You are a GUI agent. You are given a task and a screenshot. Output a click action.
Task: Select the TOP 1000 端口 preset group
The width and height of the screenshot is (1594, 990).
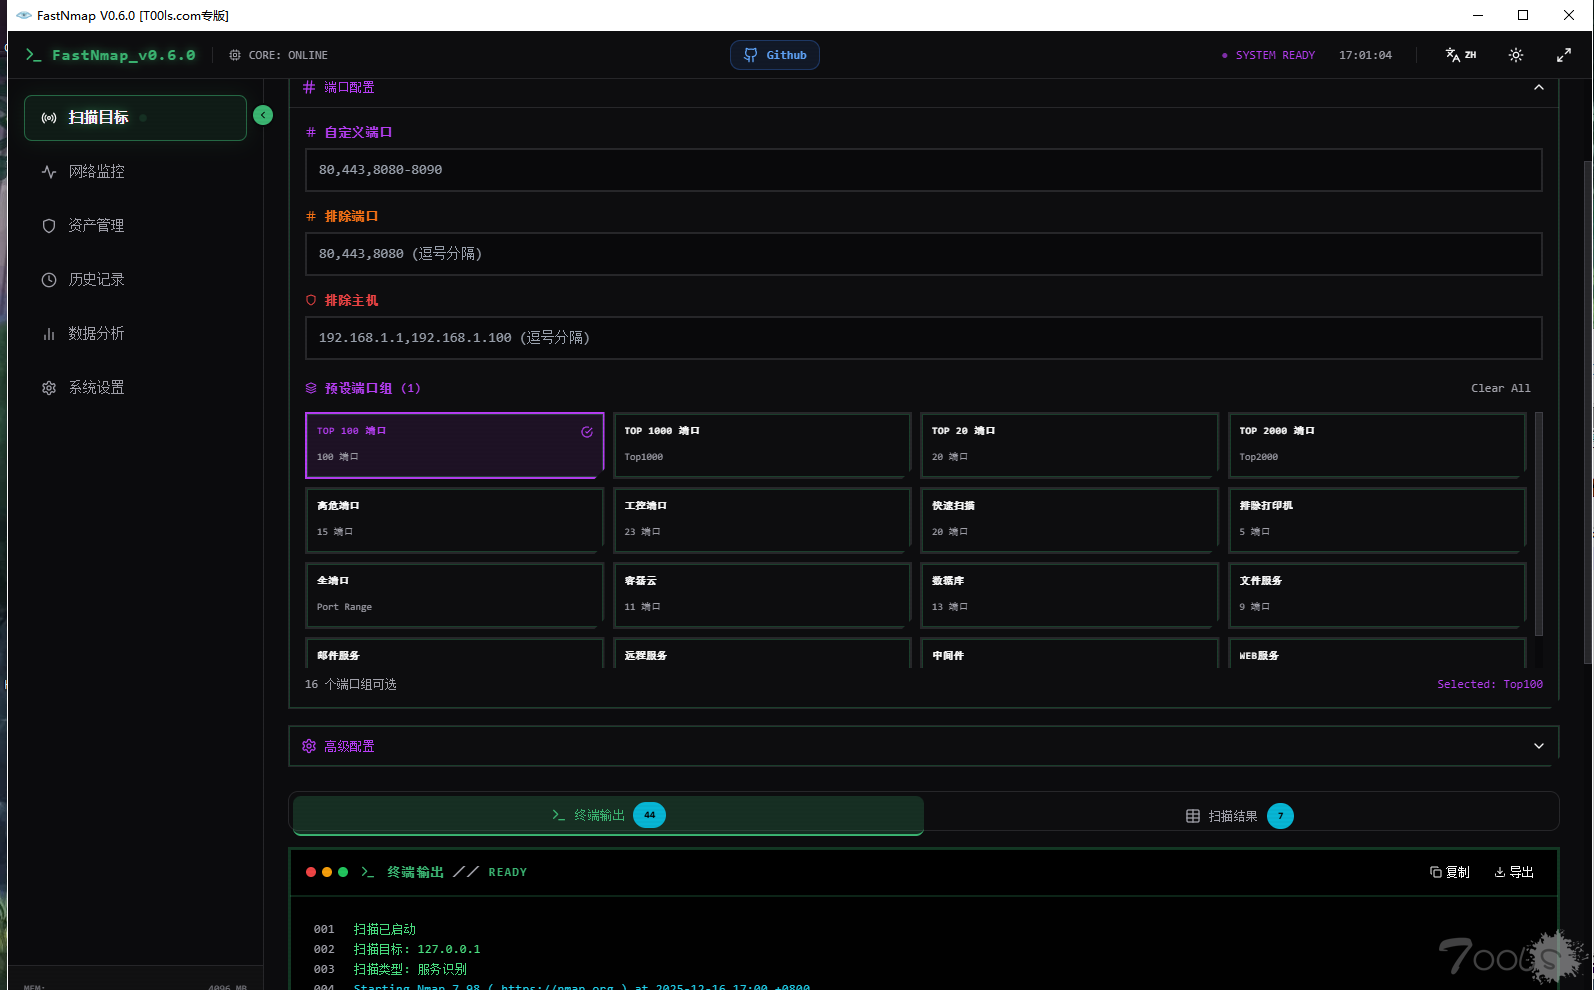761,444
